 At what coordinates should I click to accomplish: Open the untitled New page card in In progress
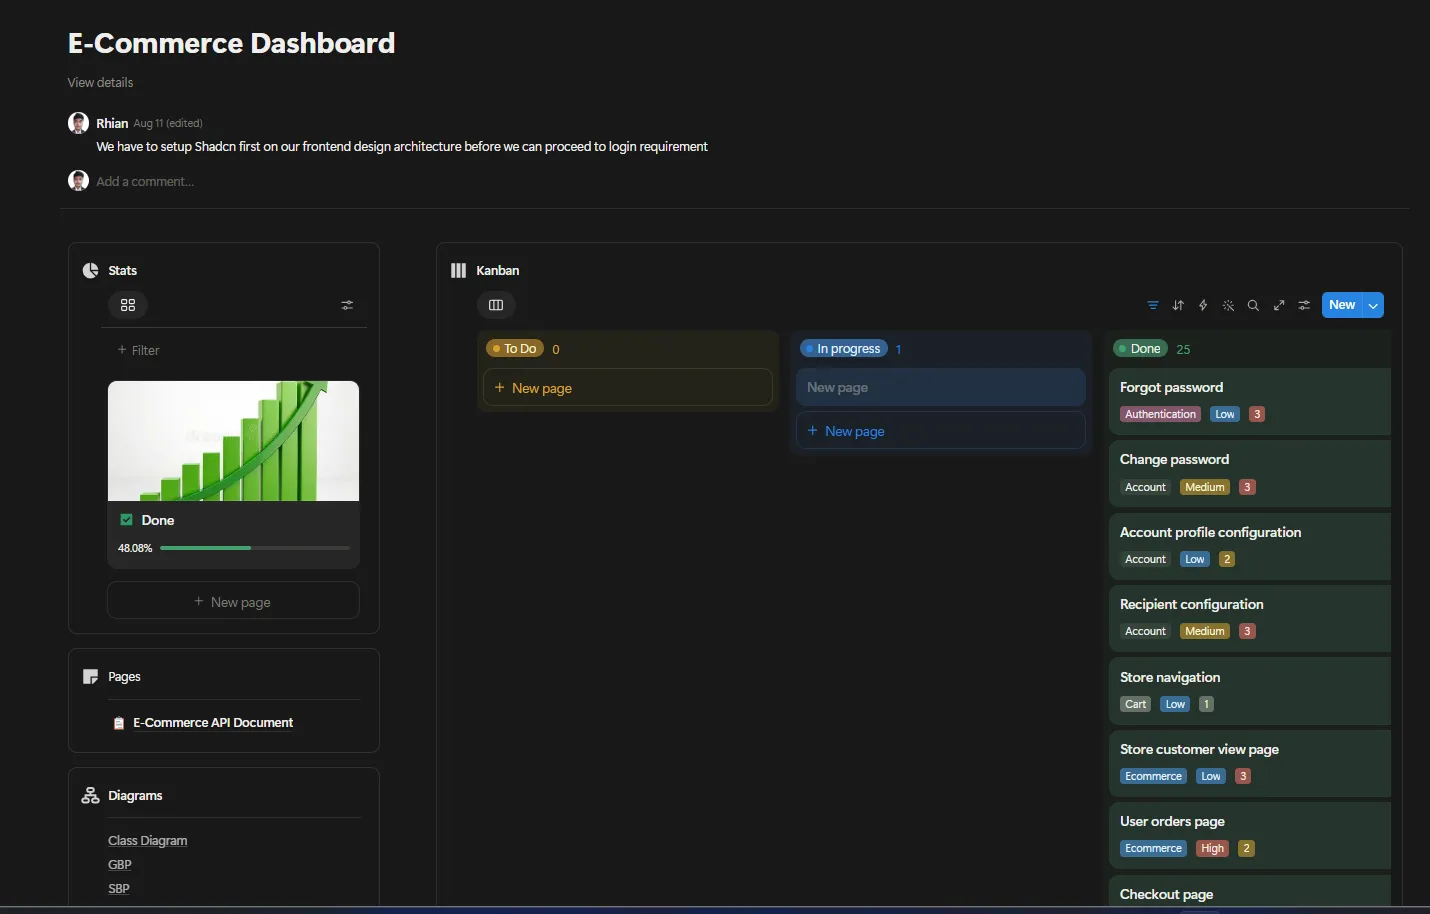click(940, 387)
